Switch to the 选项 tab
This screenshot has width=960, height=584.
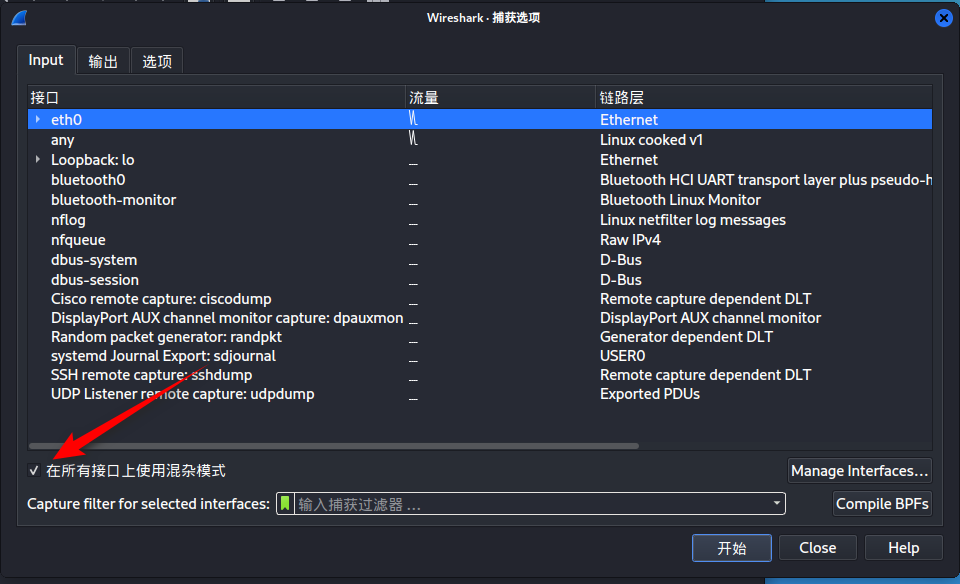157,61
